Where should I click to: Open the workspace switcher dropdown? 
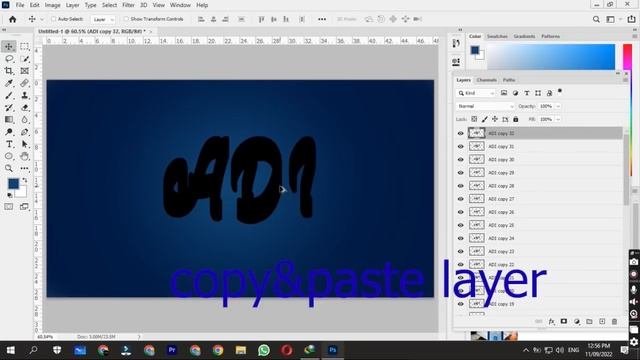(613, 19)
